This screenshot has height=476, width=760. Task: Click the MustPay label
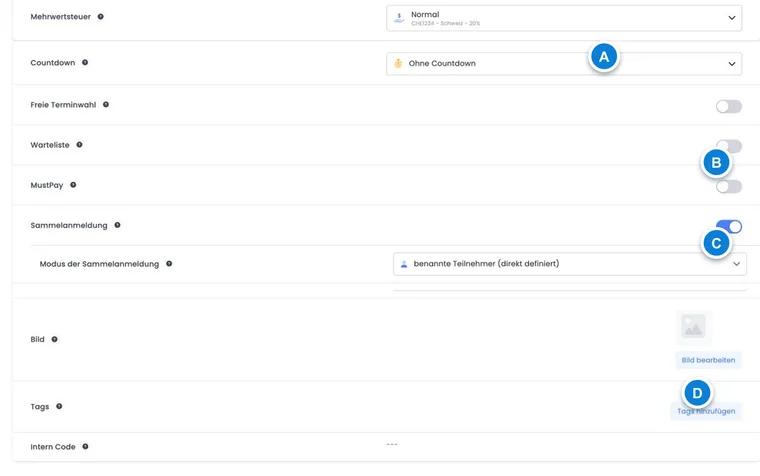tap(47, 185)
